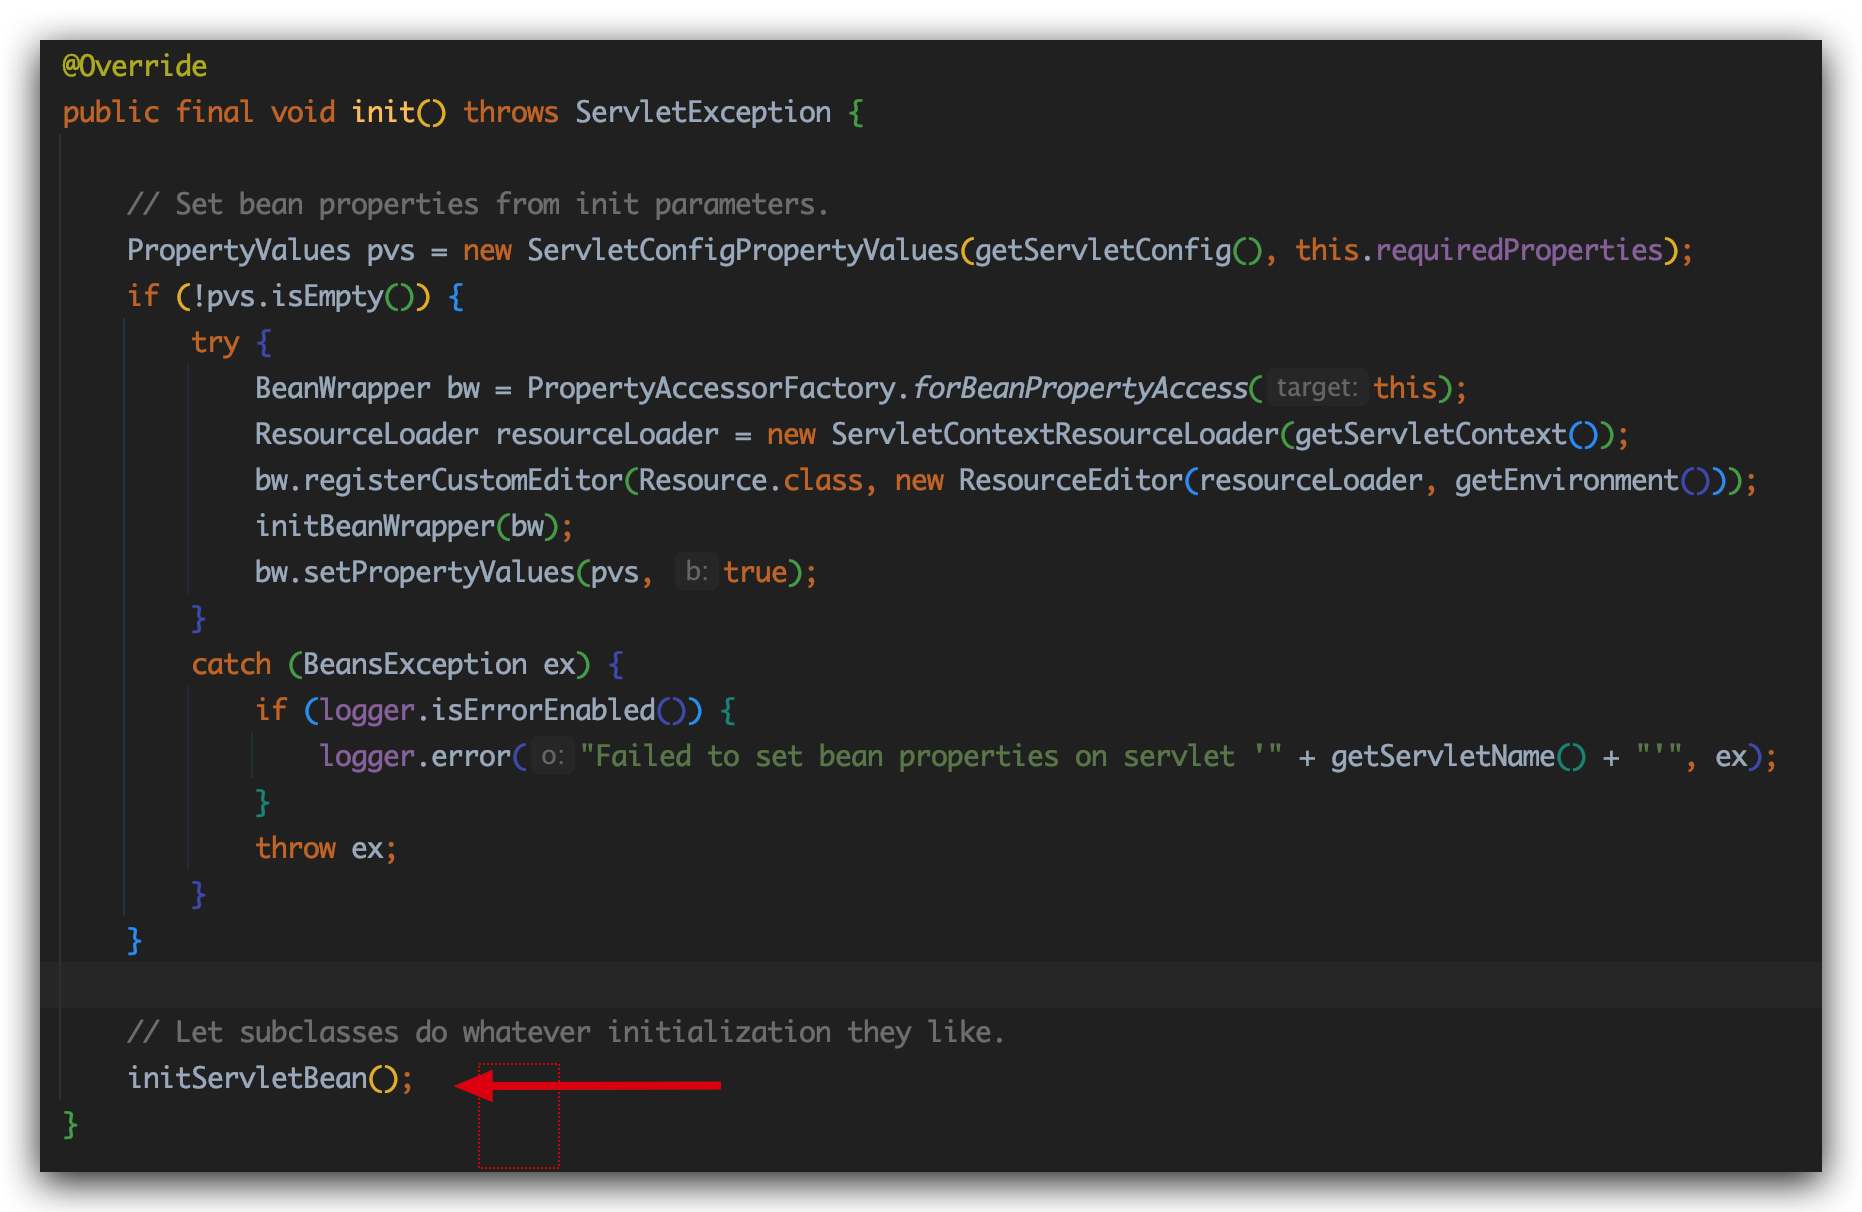Click the ServletContextResourceLoader class name

click(1054, 434)
